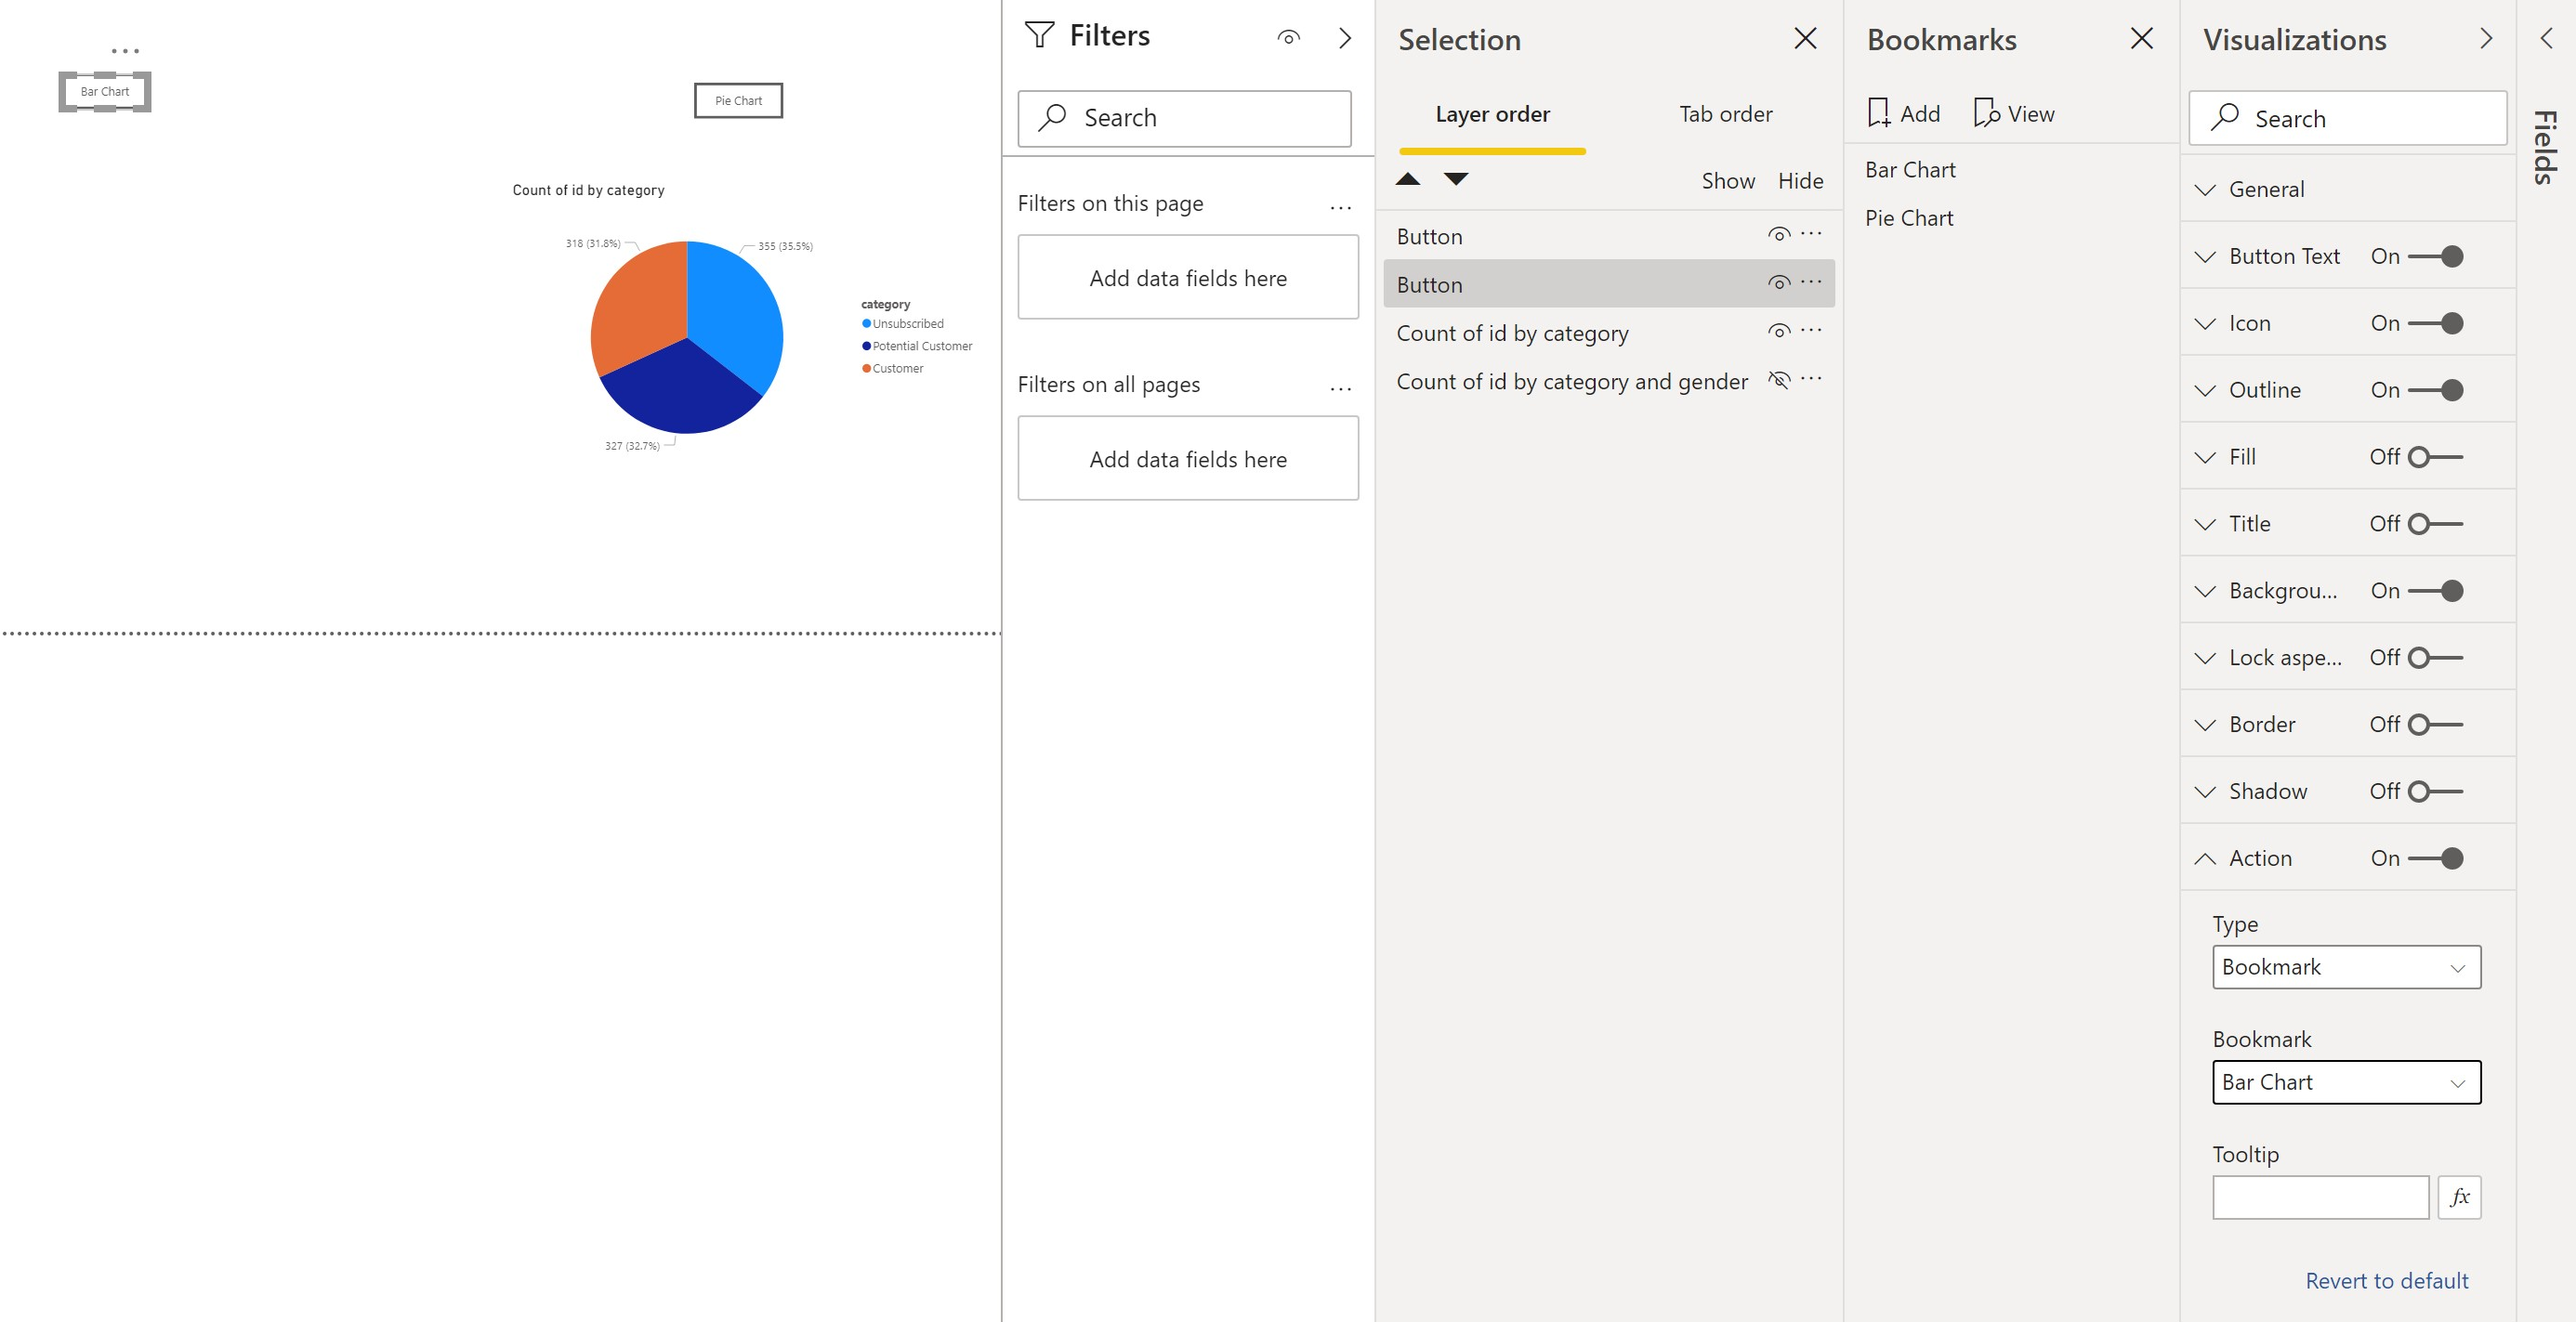Hide Count of id by category visual
2576x1322 pixels.
coord(1778,331)
